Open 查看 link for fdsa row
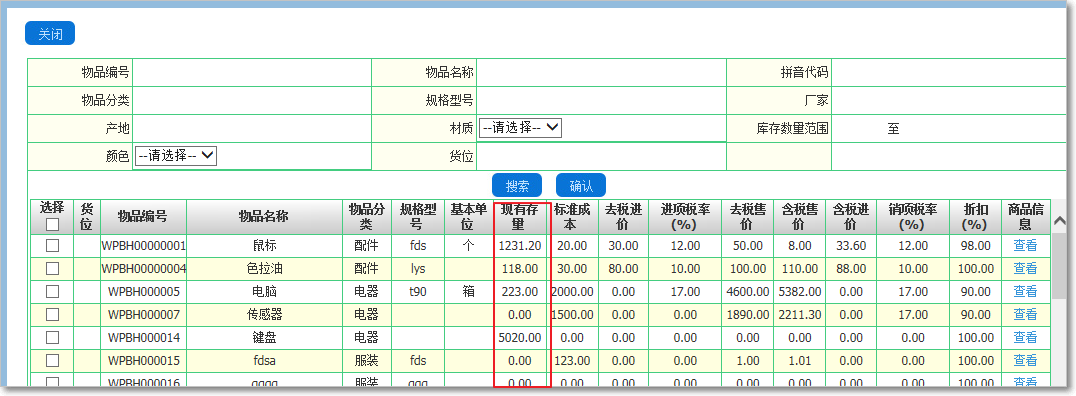This screenshot has width=1076, height=396. pos(1025,360)
